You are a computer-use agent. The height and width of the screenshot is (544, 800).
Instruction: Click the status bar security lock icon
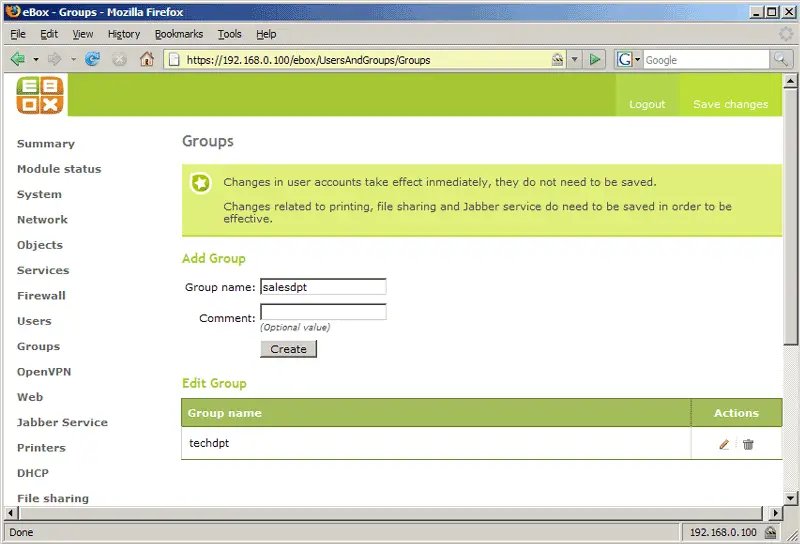(770, 532)
